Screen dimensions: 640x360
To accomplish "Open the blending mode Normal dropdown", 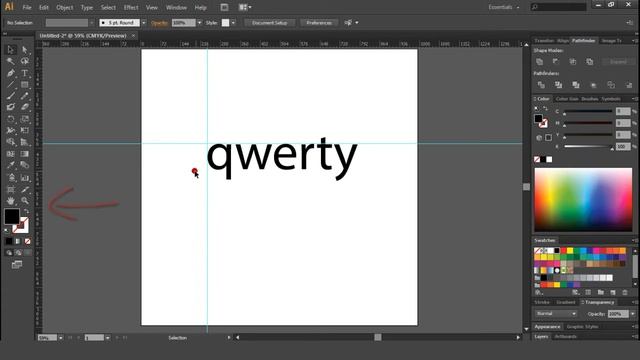I will coord(556,313).
